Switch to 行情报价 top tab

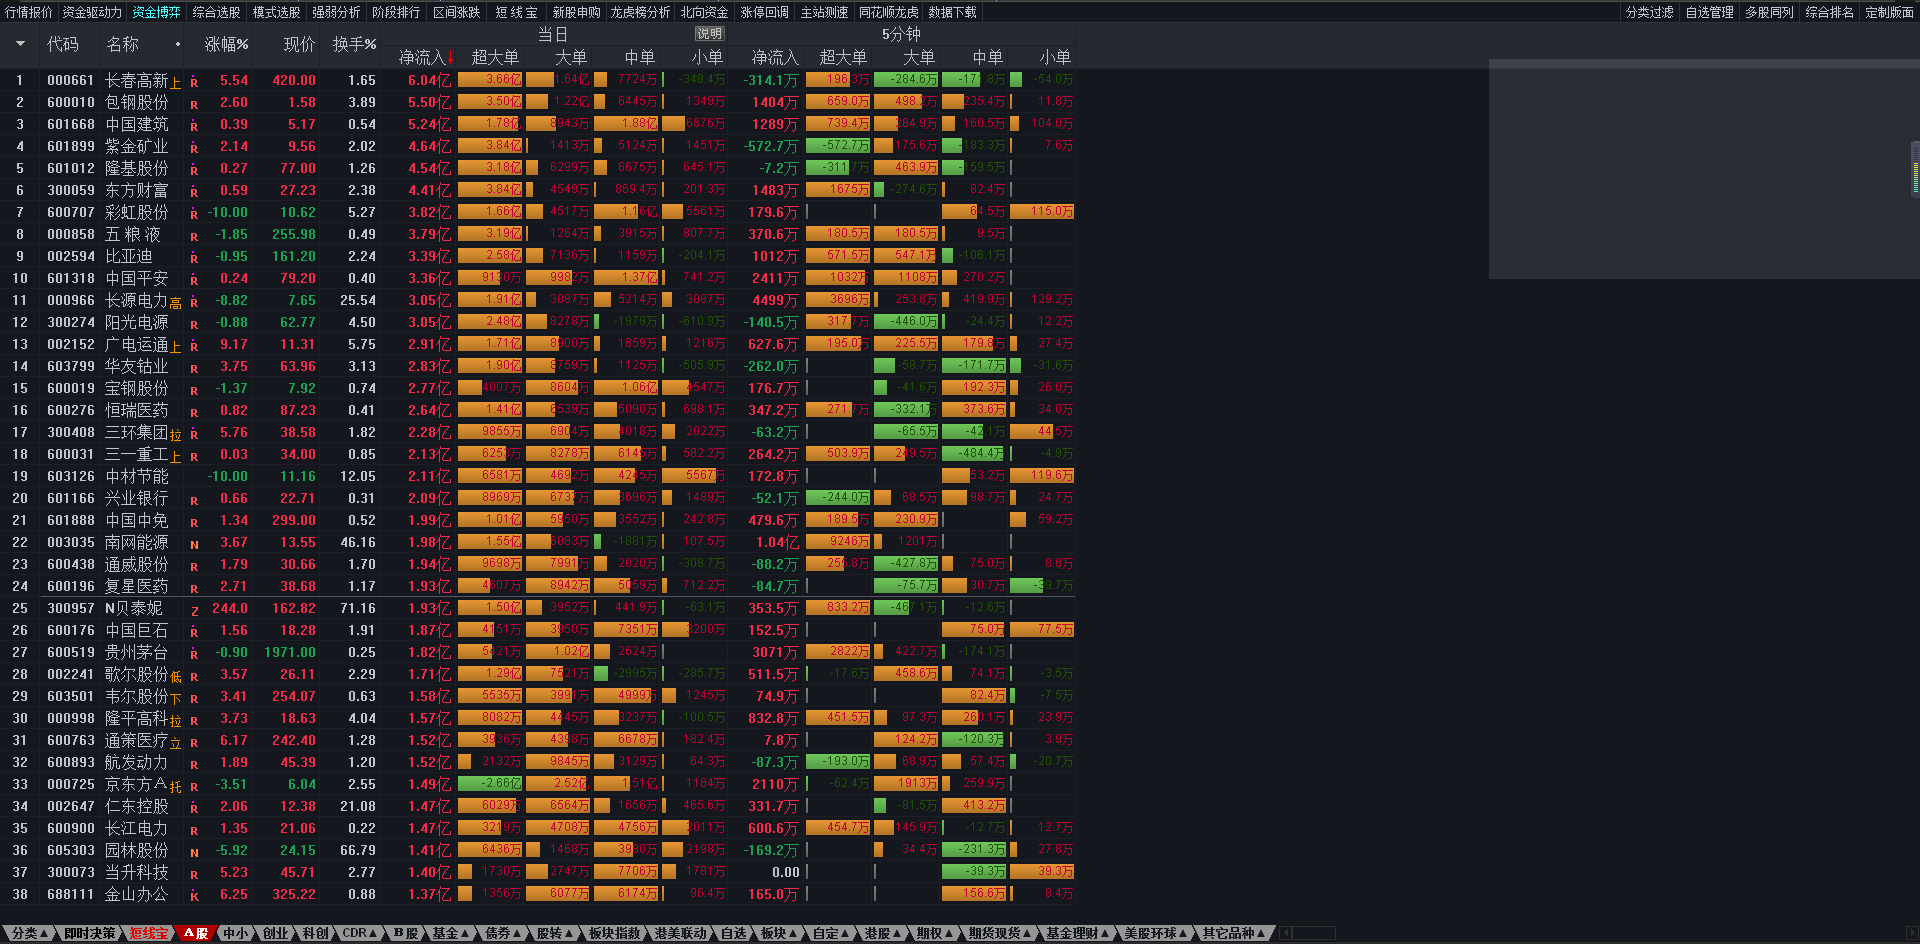coord(29,12)
